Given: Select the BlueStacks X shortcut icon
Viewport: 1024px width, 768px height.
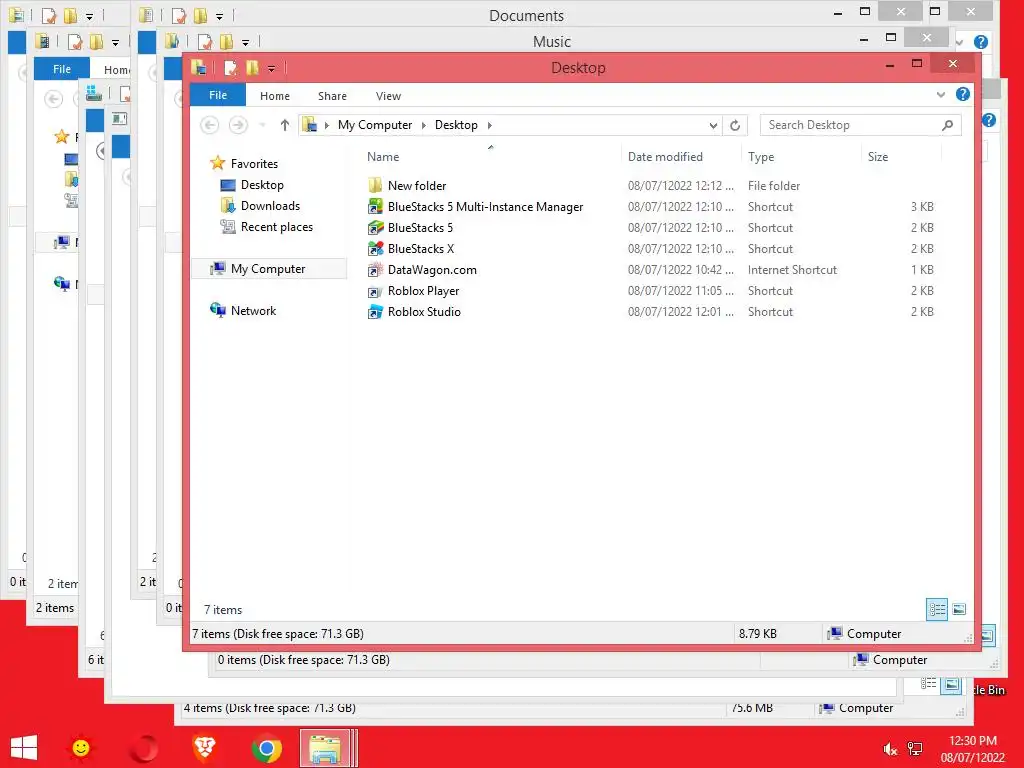Looking at the screenshot, I should (375, 248).
